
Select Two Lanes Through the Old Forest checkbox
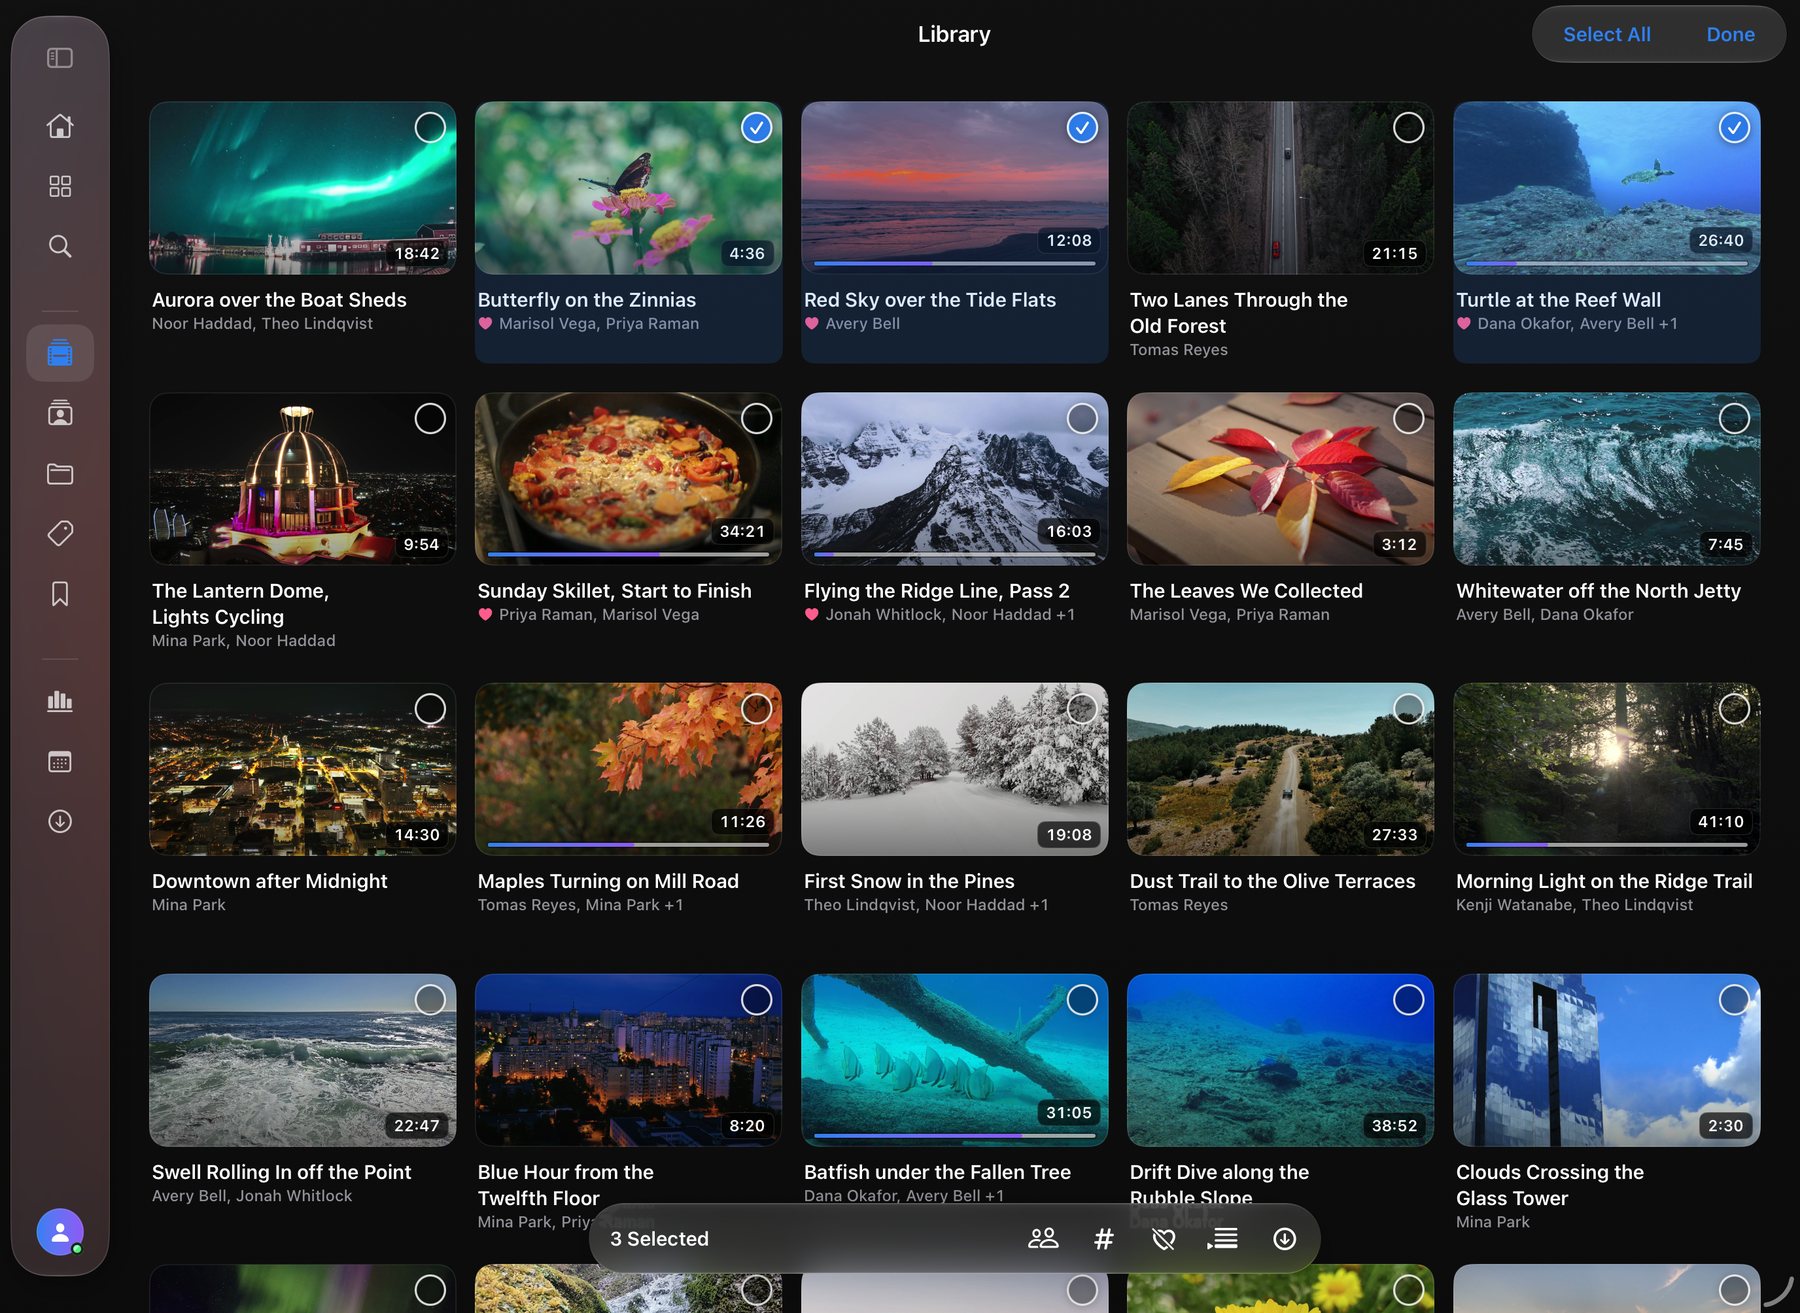click(x=1408, y=127)
